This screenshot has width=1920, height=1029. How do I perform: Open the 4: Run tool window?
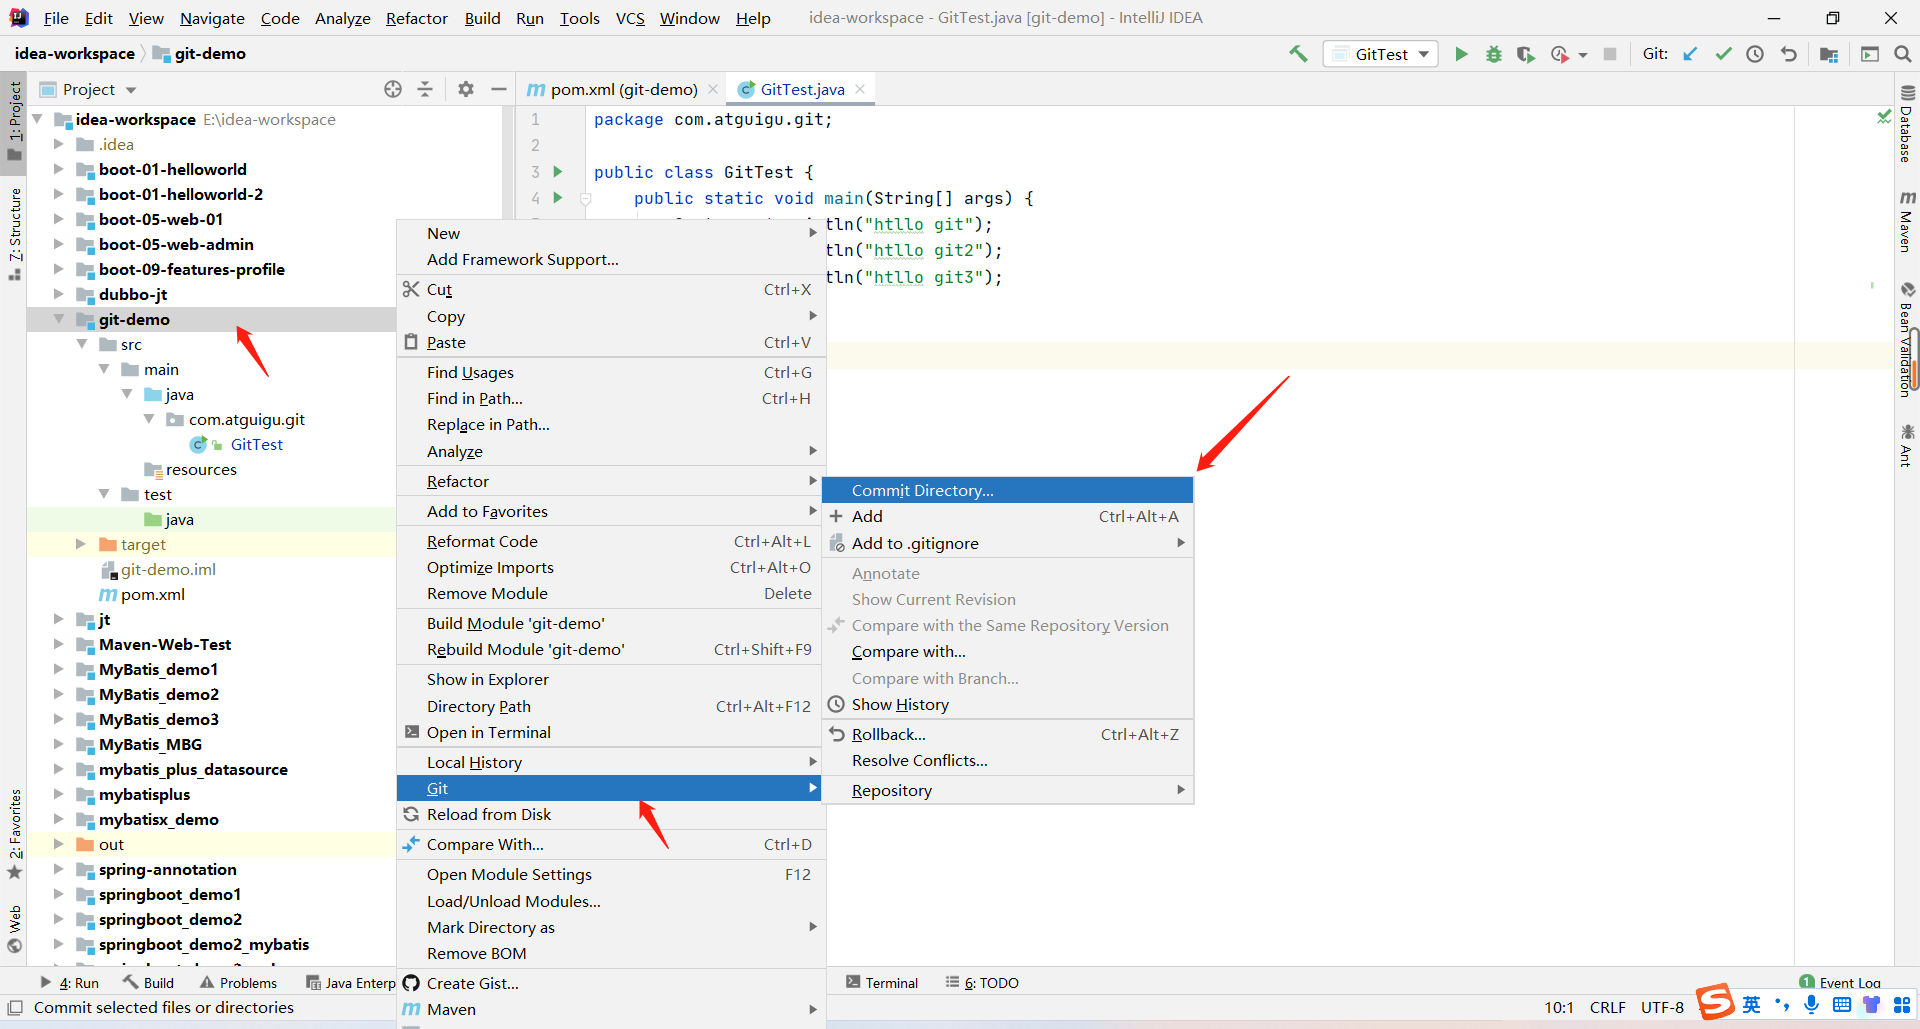click(x=69, y=983)
